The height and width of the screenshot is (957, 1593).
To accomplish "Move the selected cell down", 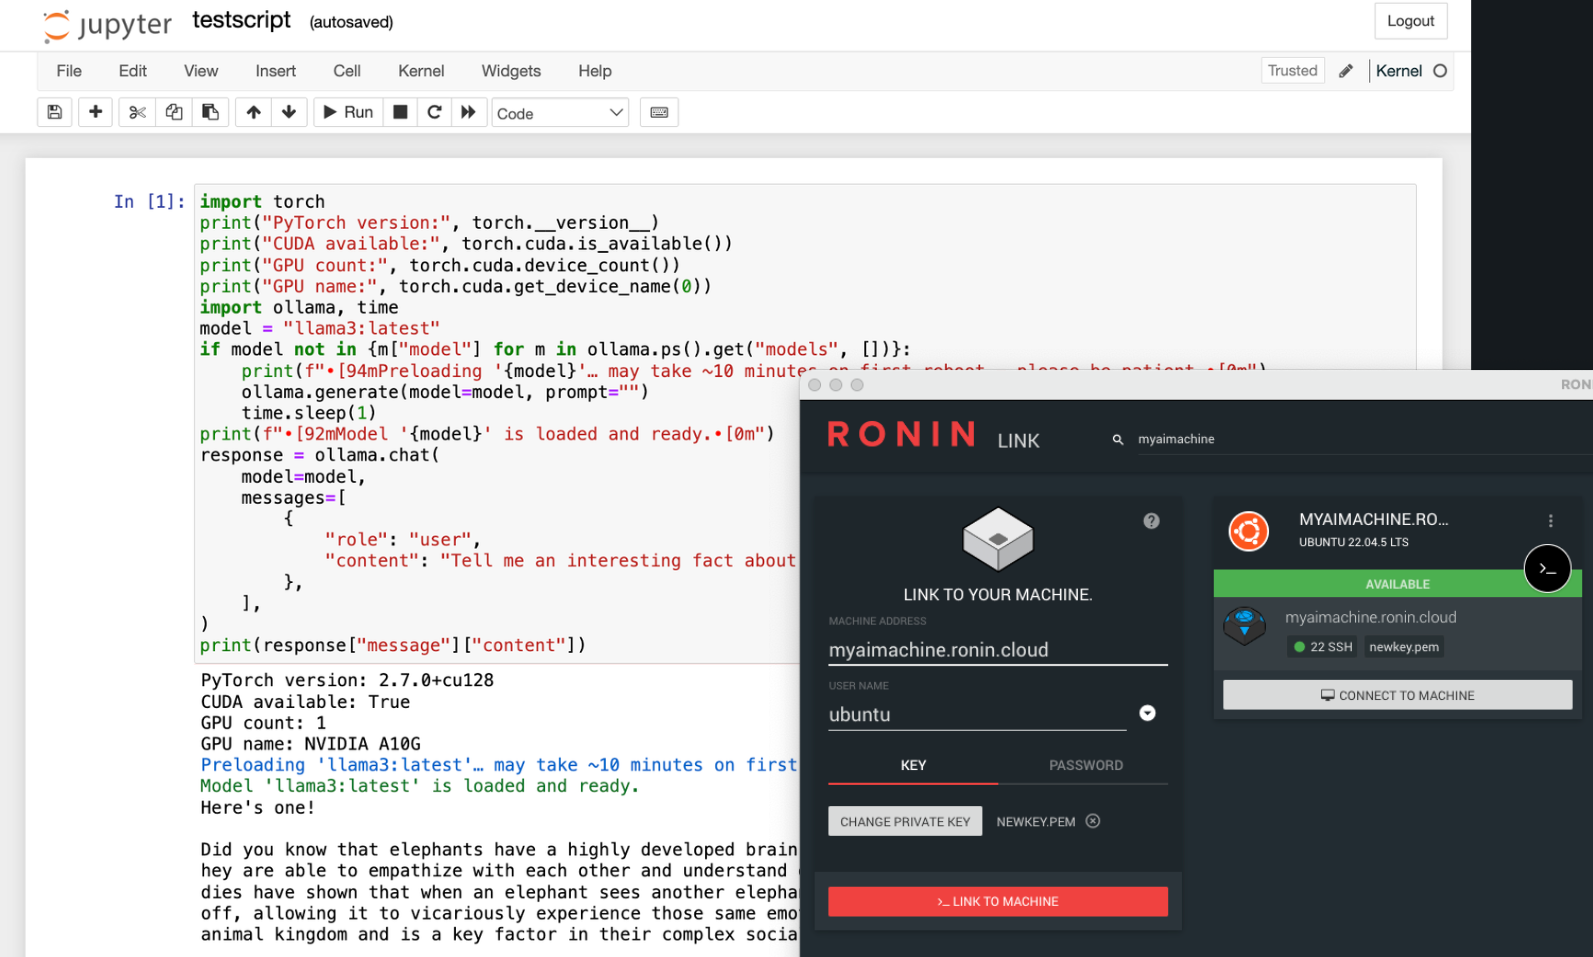I will (x=289, y=112).
